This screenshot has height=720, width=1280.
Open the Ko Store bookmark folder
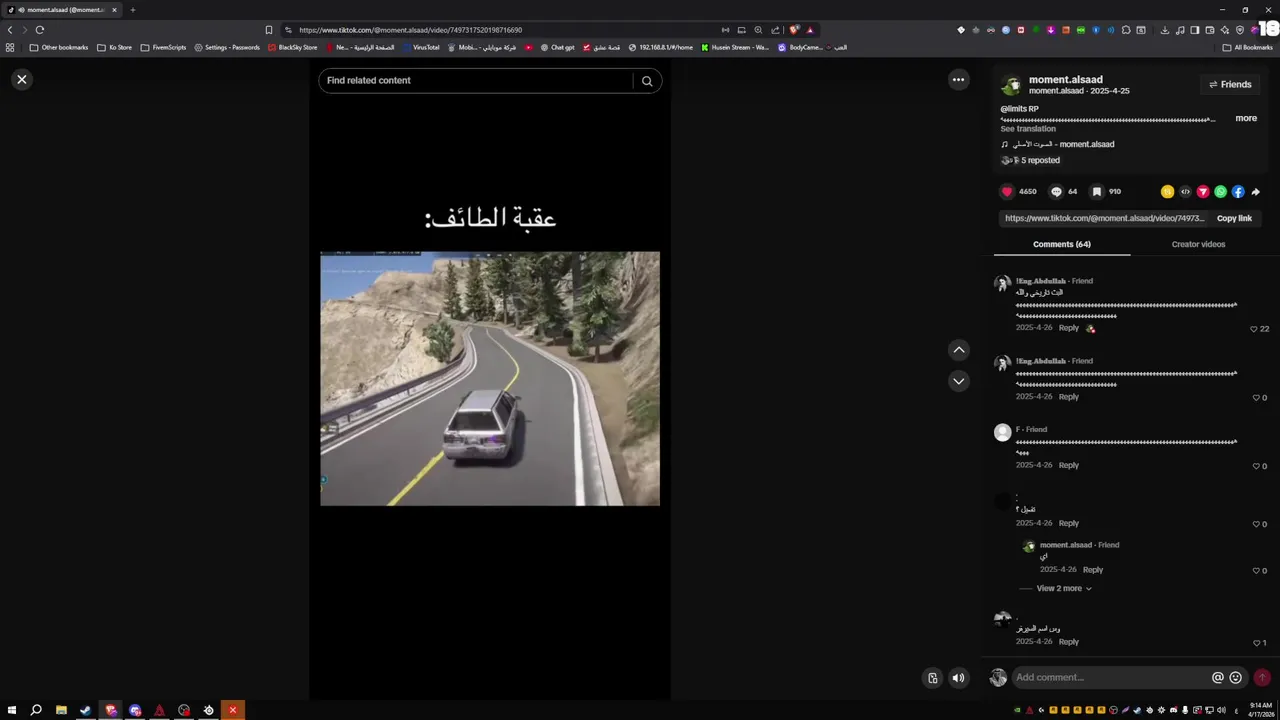click(115, 47)
